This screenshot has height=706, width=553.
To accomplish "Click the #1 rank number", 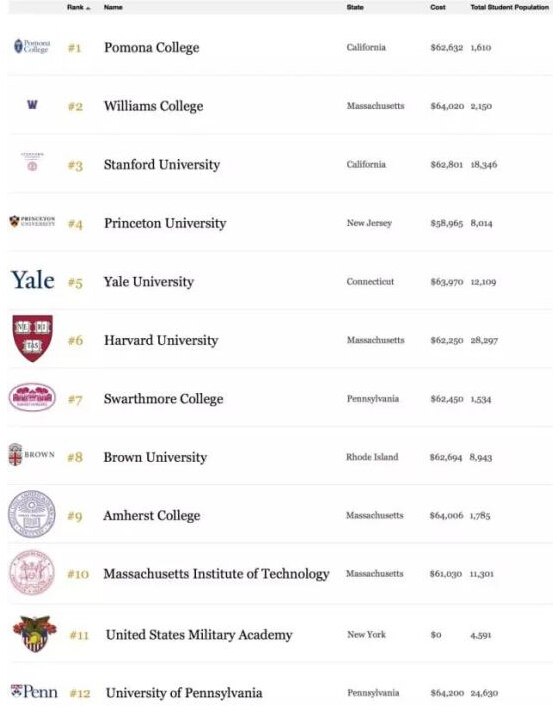I will point(74,48).
